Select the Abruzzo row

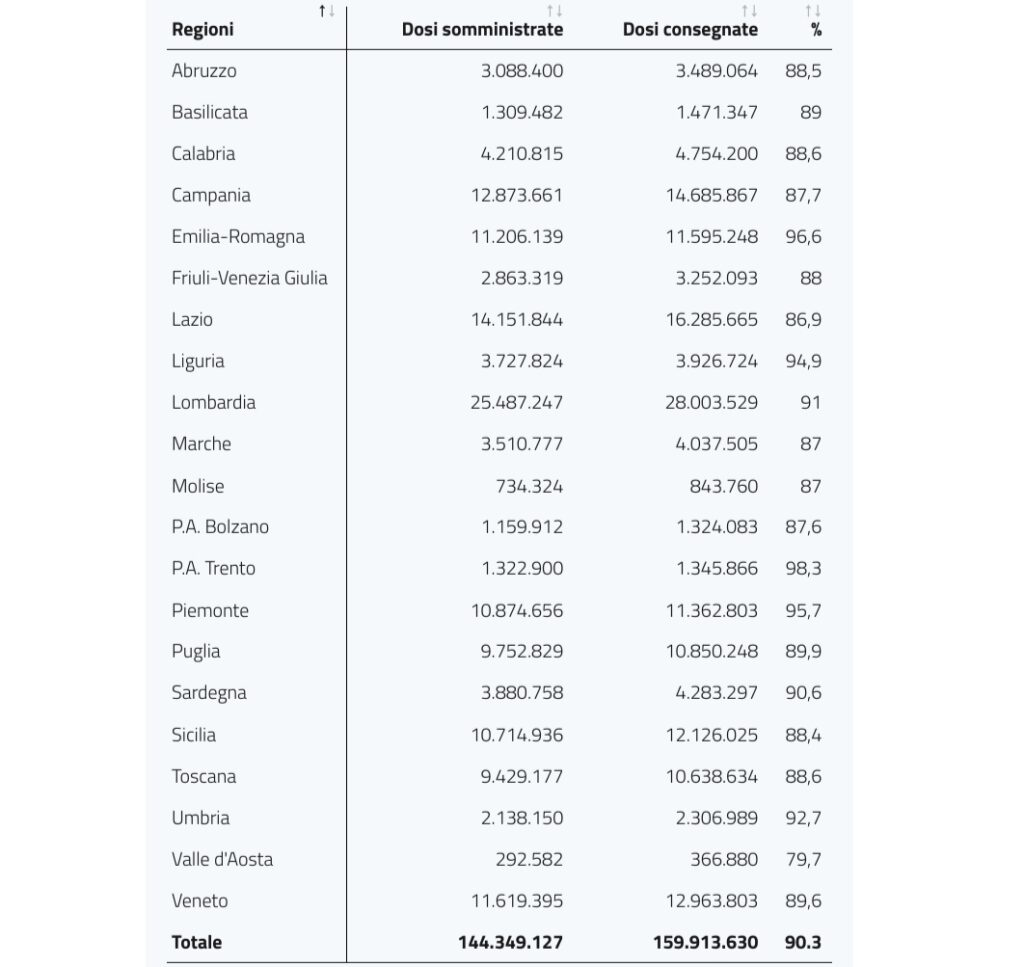[500, 71]
